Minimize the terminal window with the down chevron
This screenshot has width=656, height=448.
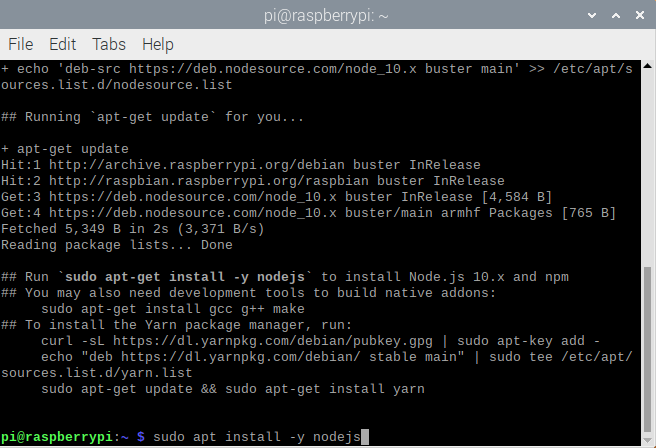point(592,15)
